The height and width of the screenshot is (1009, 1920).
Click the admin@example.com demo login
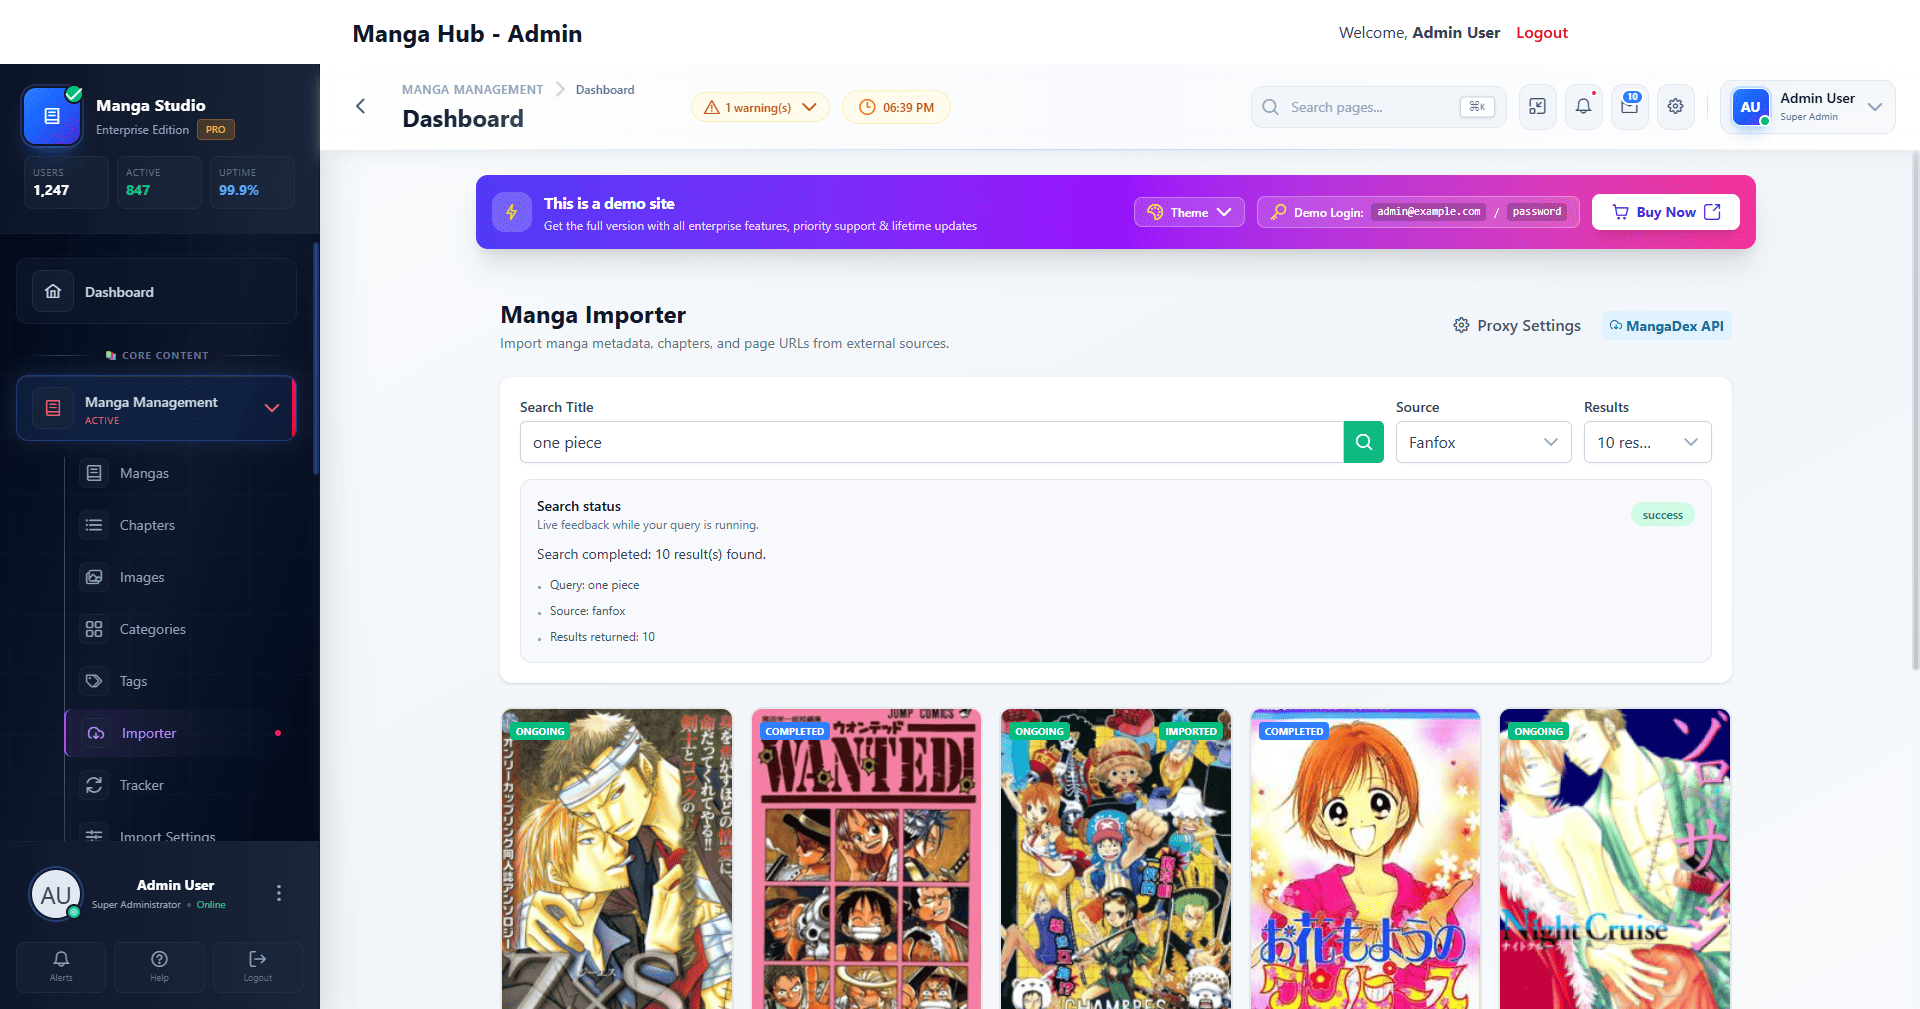(1428, 212)
